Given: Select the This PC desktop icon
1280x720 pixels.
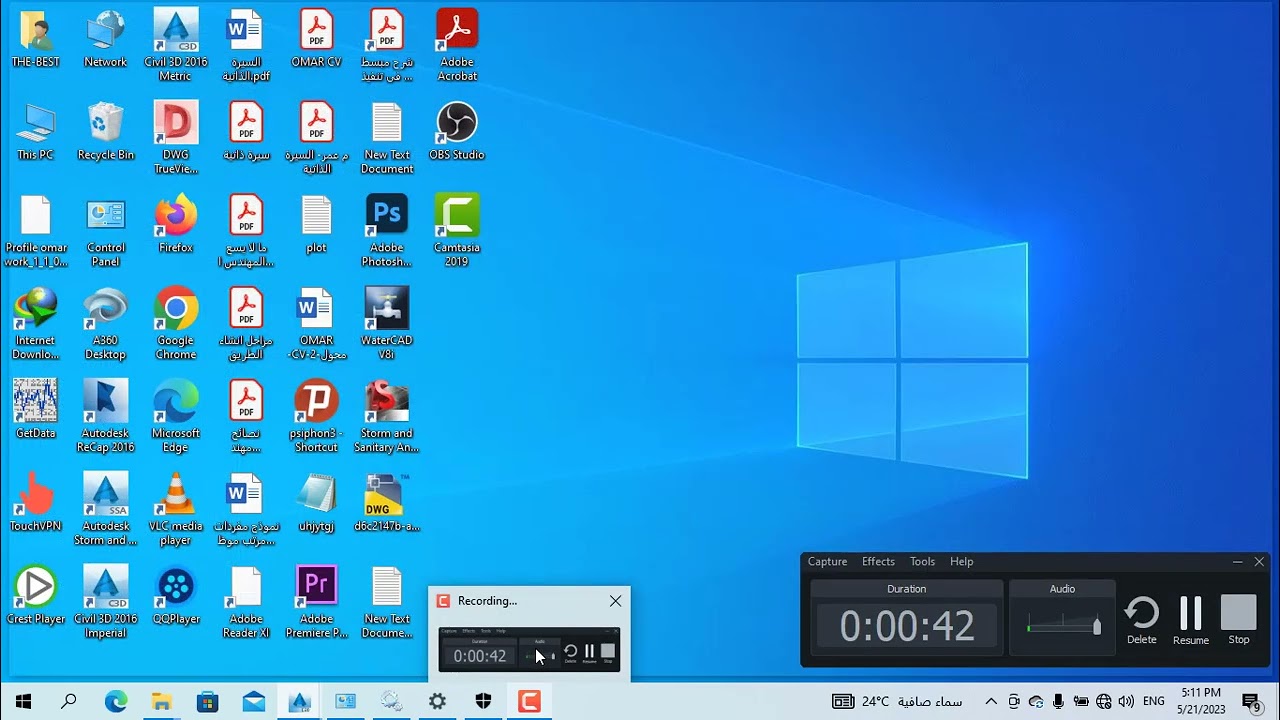Looking at the screenshot, I should (35, 131).
